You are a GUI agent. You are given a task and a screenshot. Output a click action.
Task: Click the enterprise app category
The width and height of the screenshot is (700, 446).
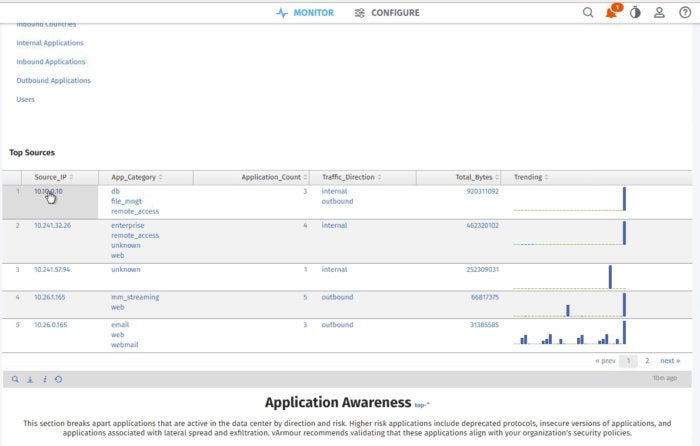(128, 225)
